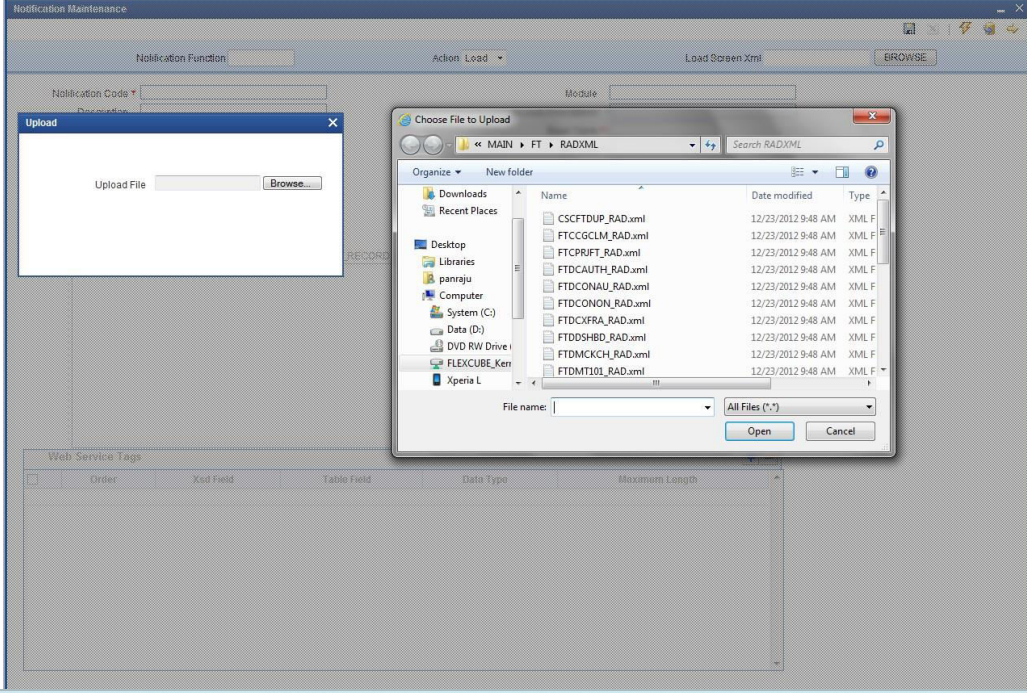
Task: Open the Organize menu dropdown
Action: click(436, 172)
